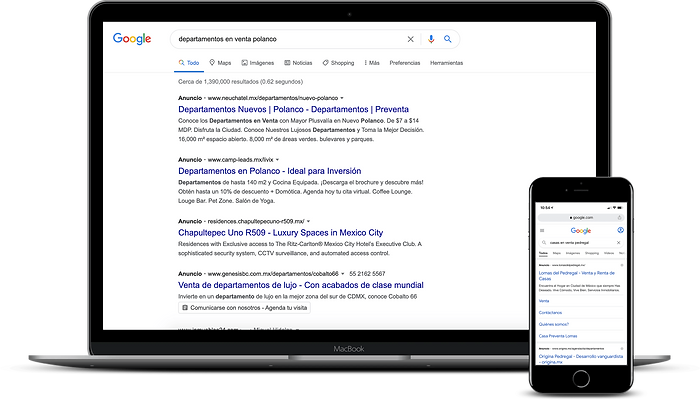Expand dropdown arrow next to chapultepecuno-r509 URL
Image resolution: width=700 pixels, height=400 pixels.
tap(308, 221)
